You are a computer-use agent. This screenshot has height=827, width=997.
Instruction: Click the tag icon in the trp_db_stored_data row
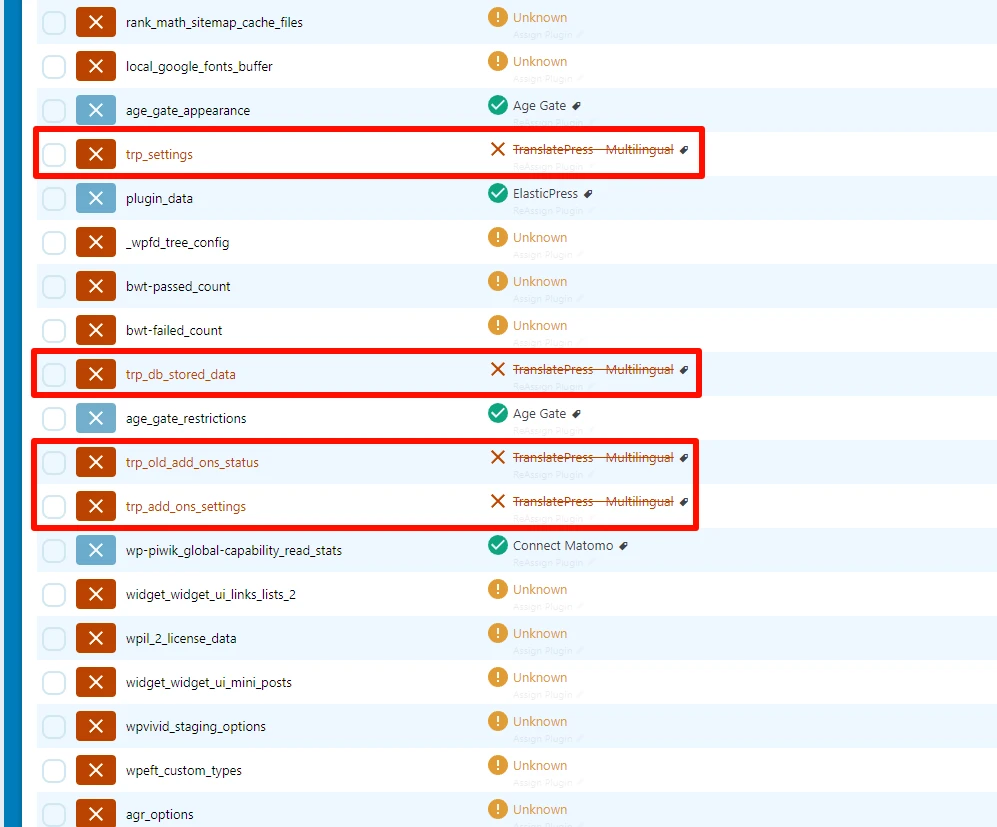684,370
